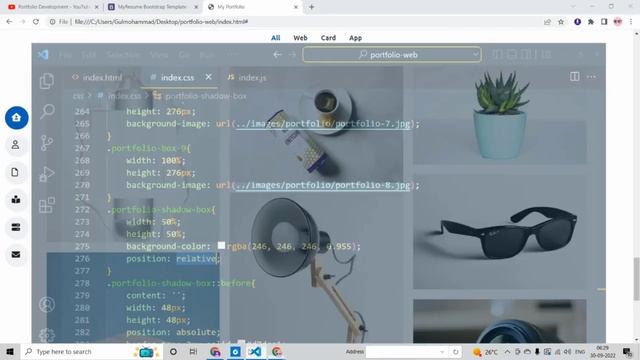Switch to MyResume Bootstrap Template tab
This screenshot has height=360, width=640.
coord(153,7)
